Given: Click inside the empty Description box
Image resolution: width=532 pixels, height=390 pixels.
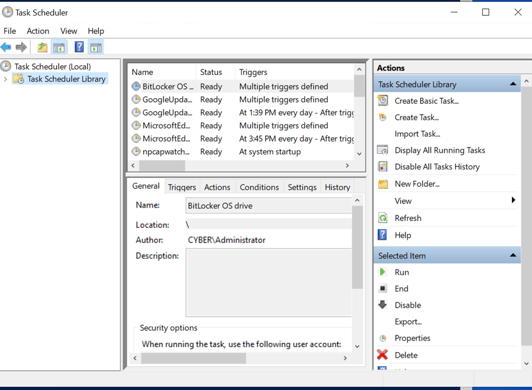Looking at the screenshot, I should coord(269,282).
